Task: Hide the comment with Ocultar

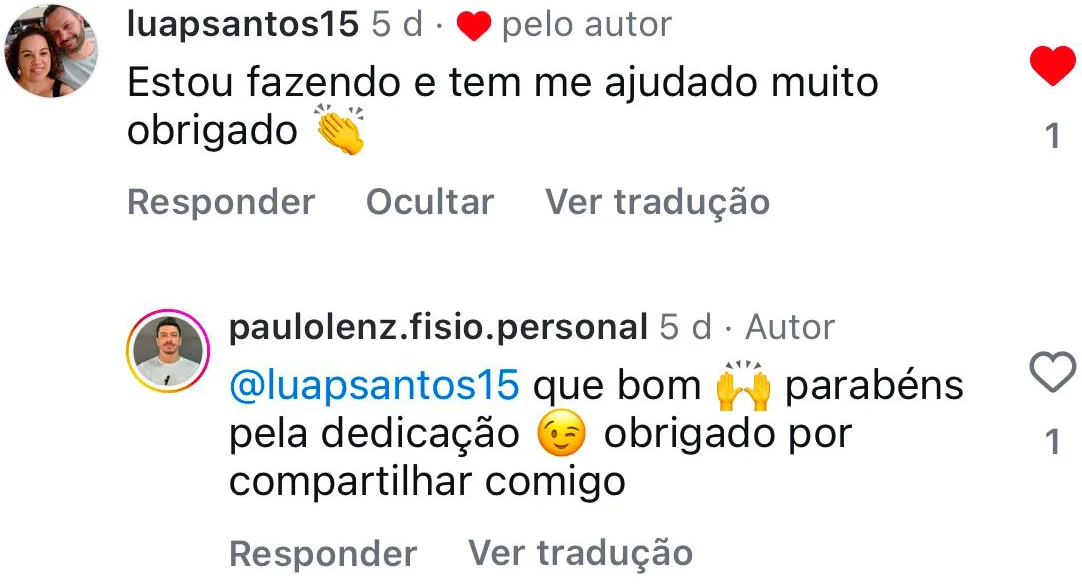Action: tap(430, 202)
